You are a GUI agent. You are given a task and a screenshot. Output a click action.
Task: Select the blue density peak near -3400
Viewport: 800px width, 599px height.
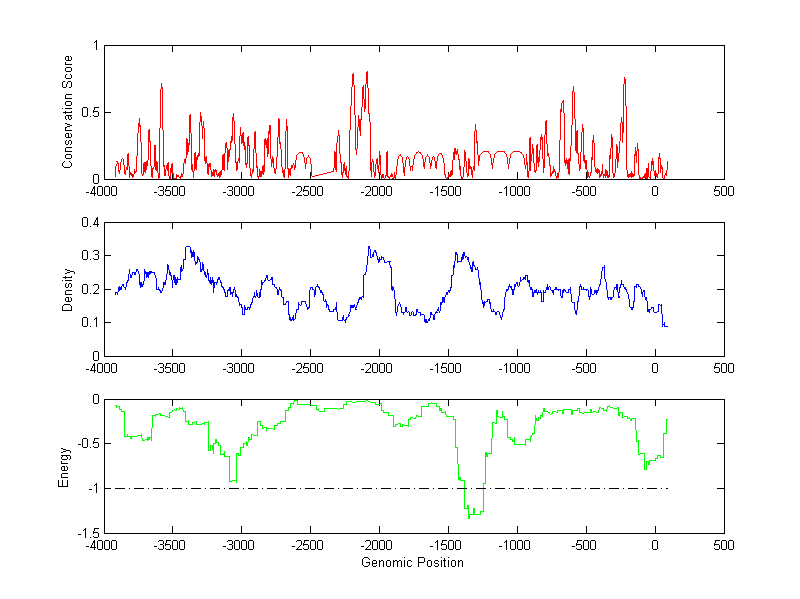click(x=186, y=248)
